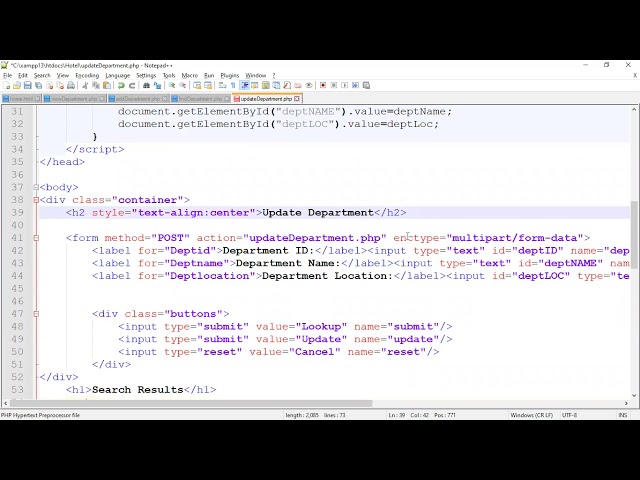Open the Plugins menu

(229, 75)
